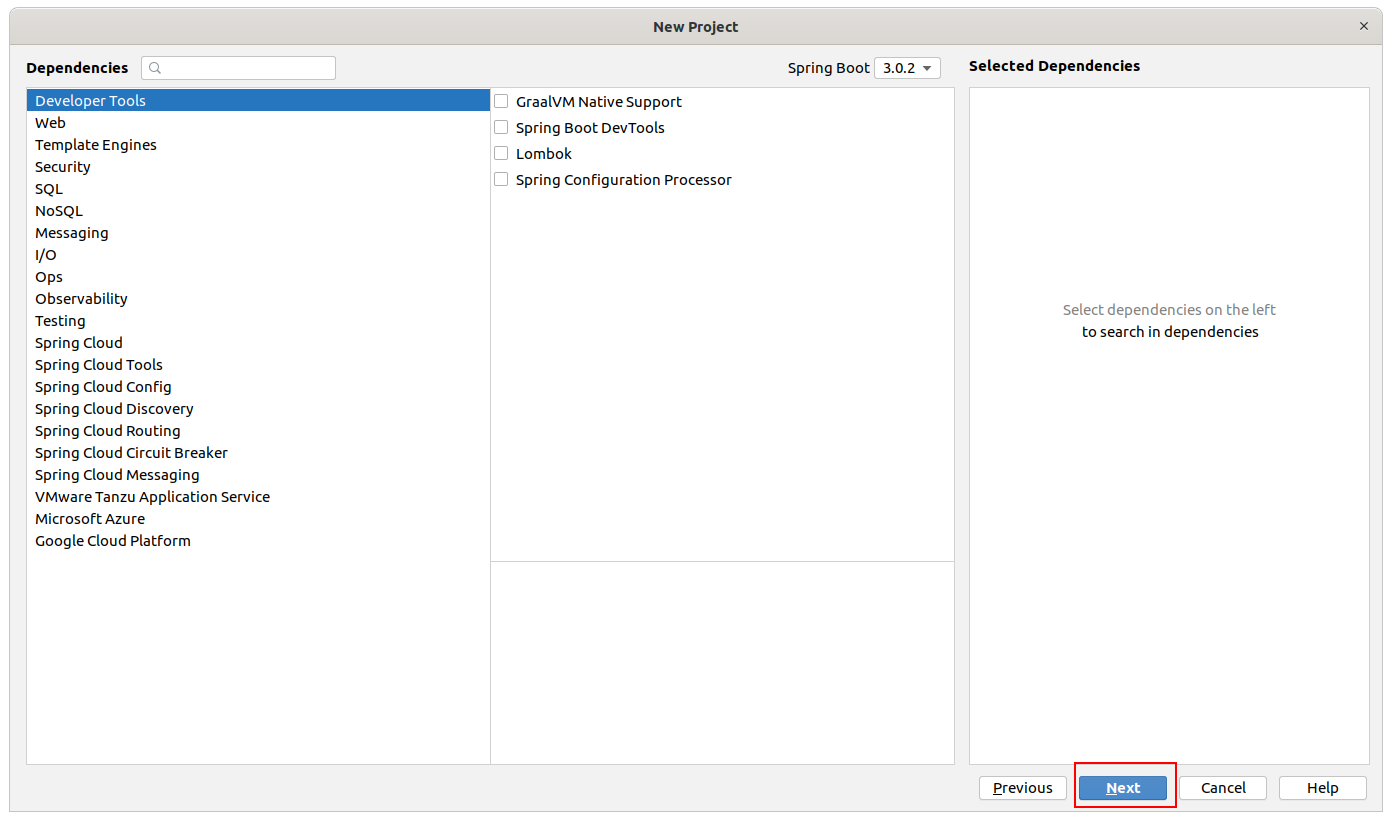Screen dimensions: 1392x821
Task: Enable Spring Configuration Processor checkbox
Action: point(501,180)
